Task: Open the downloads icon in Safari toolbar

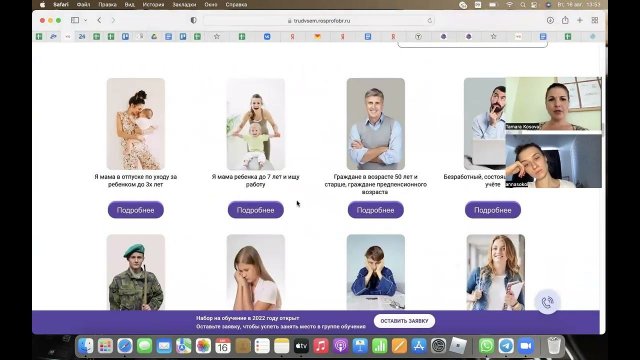Action: tap(550, 20)
